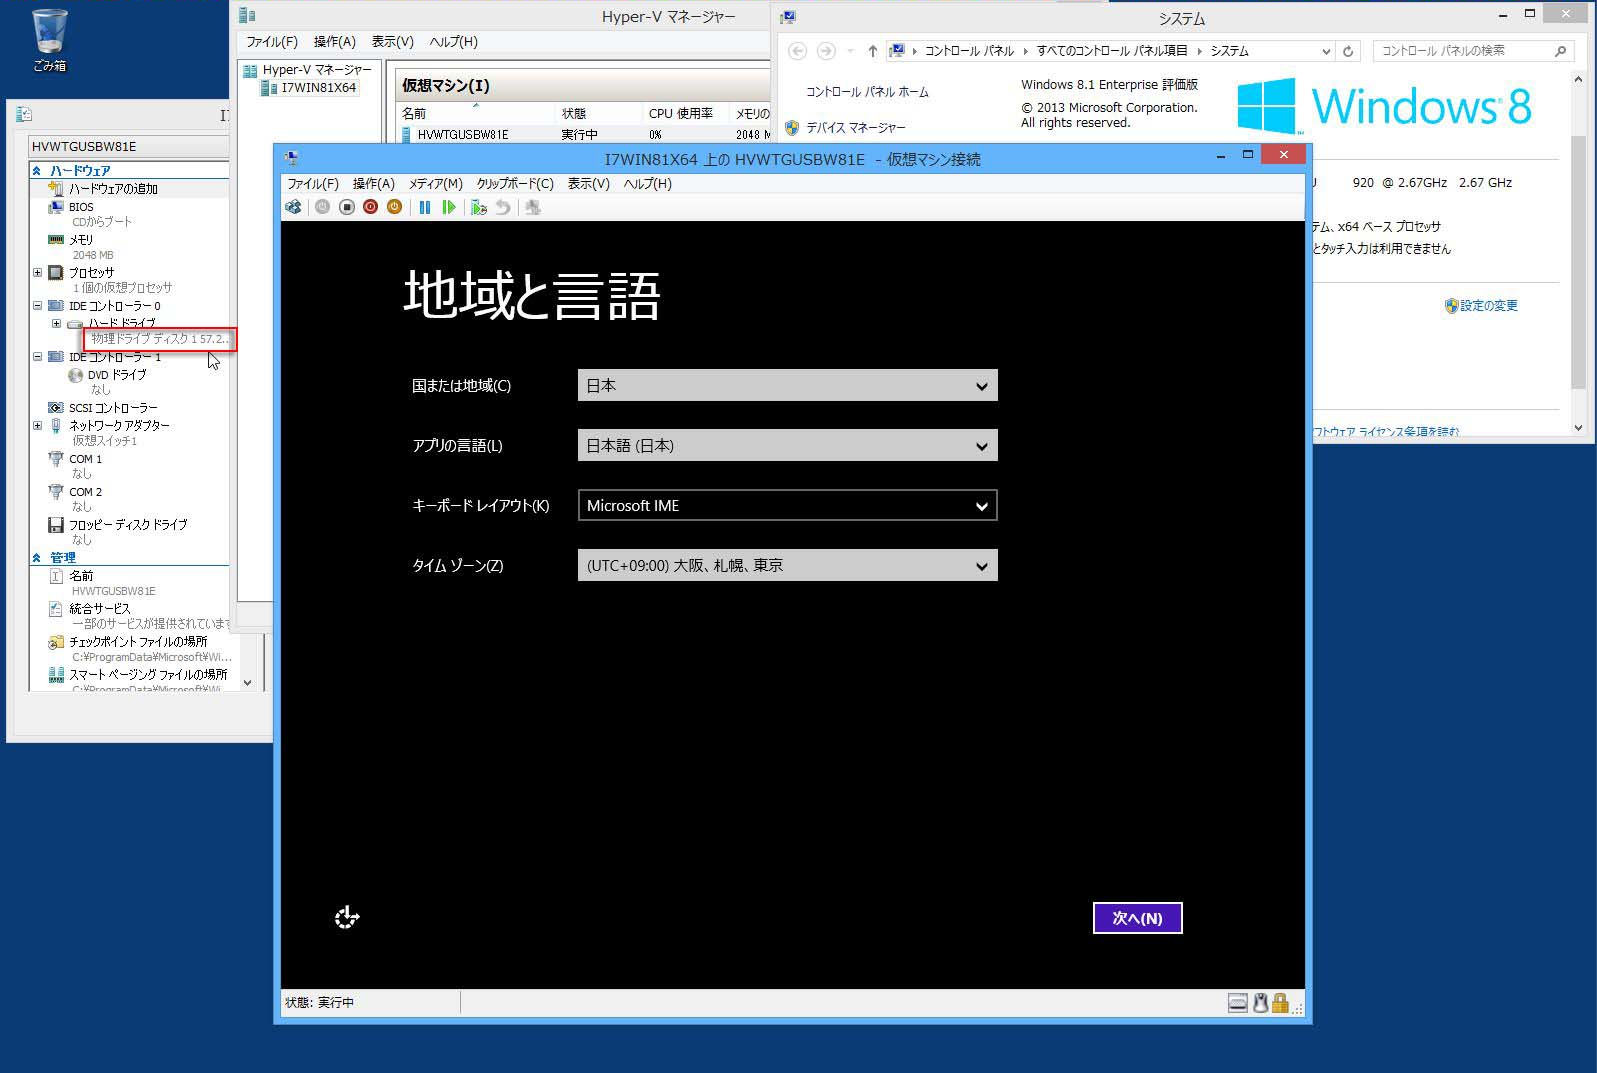Click コントロール パネル ホーム link
This screenshot has height=1073, width=1597.
tap(867, 92)
